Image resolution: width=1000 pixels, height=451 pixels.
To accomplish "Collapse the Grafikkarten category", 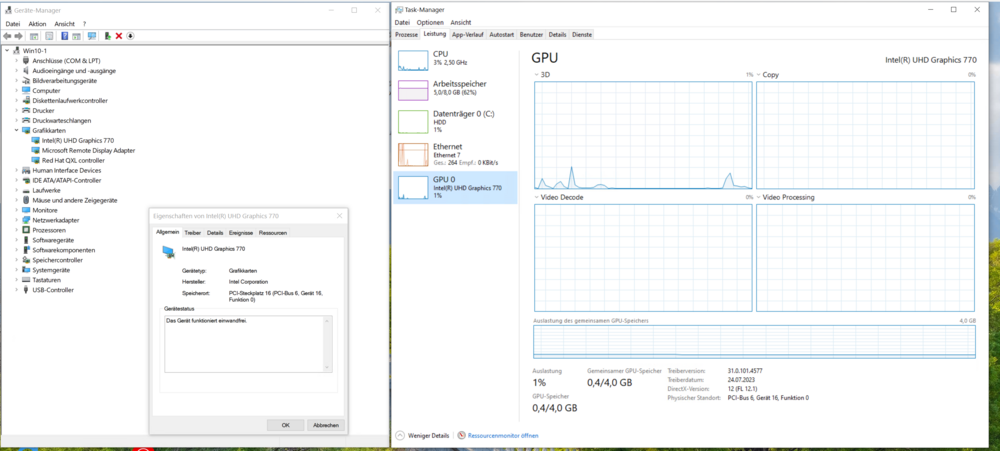I will click(17, 130).
